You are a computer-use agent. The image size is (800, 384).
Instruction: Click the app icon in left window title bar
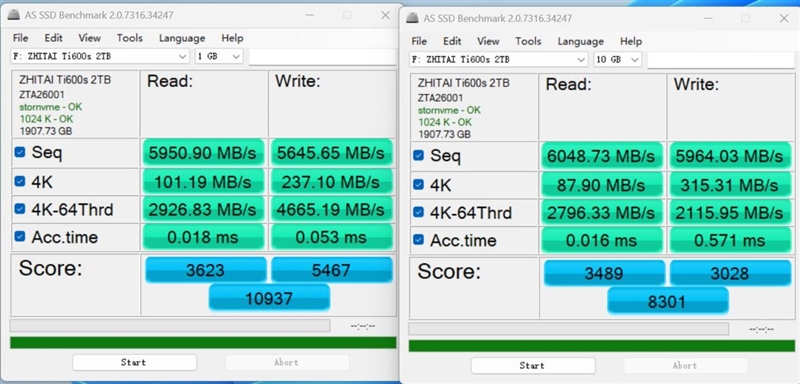[x=14, y=15]
